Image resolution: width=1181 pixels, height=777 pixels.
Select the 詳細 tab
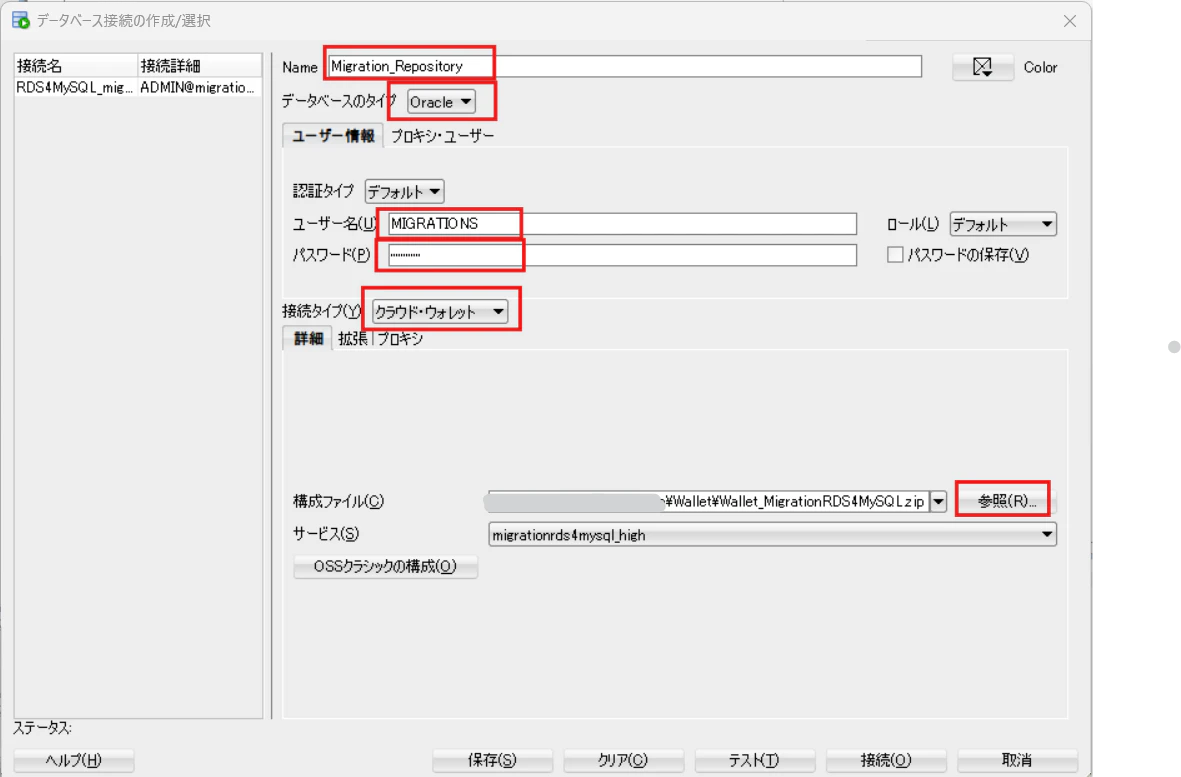click(308, 339)
